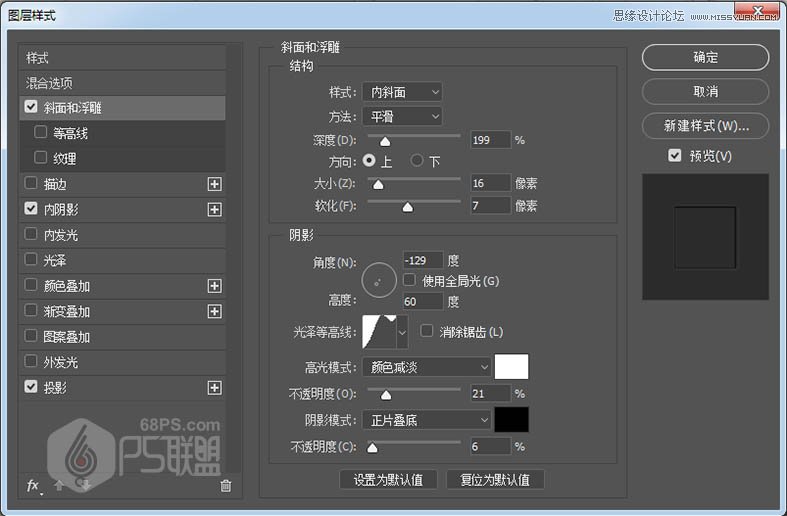Click highlight 不透明度(O) slider handle
Viewport: 787px width, 516px height.
(x=385, y=395)
